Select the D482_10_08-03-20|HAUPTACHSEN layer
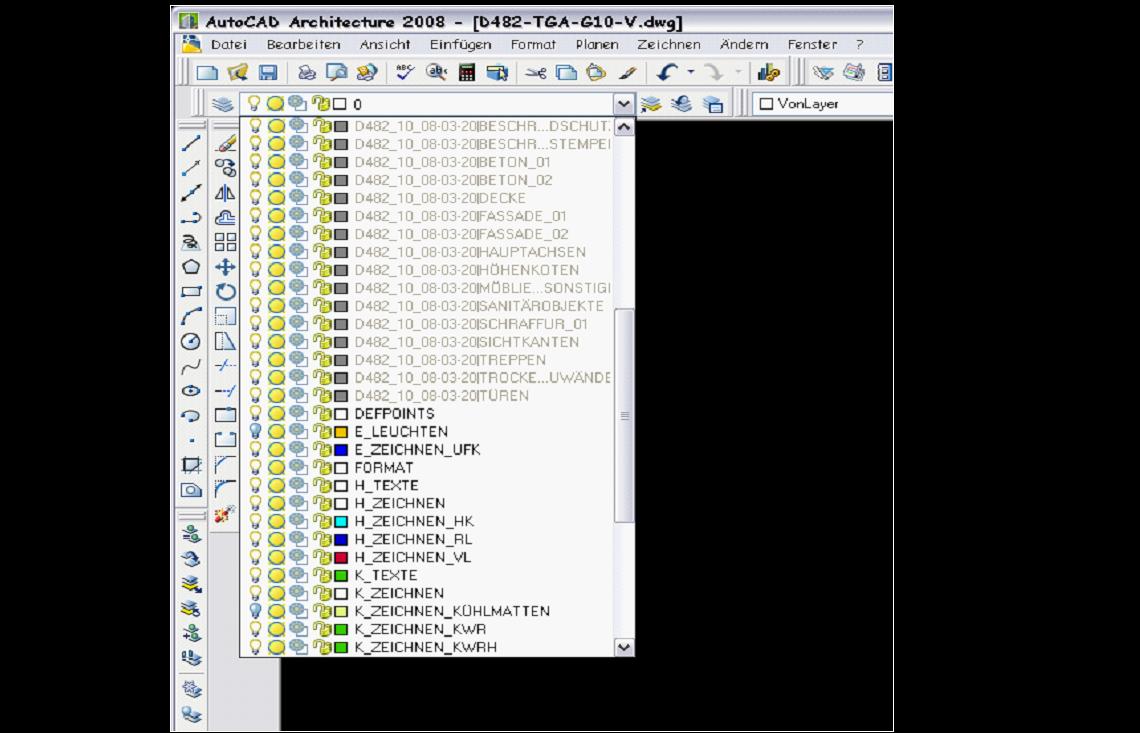 coord(470,252)
